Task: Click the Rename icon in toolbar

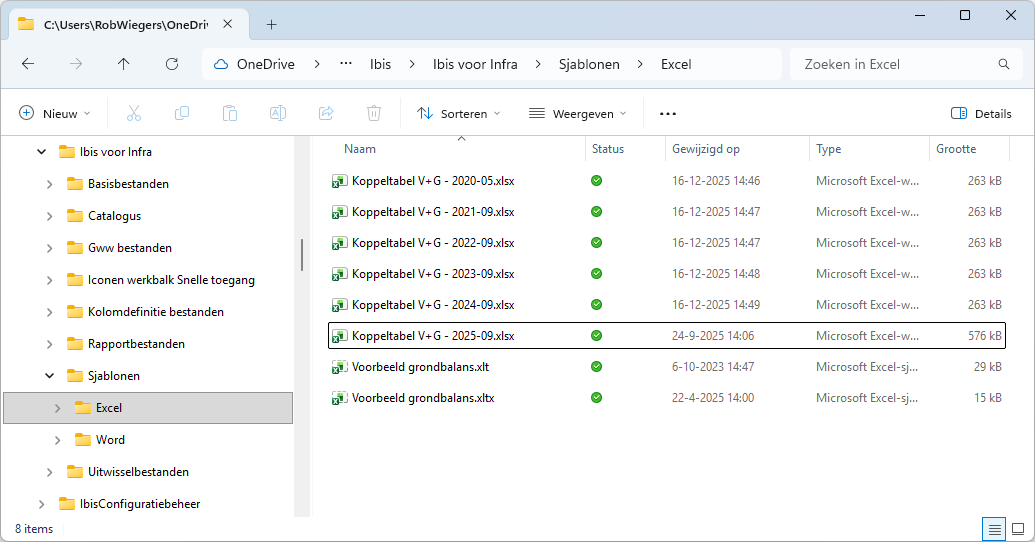Action: [278, 114]
